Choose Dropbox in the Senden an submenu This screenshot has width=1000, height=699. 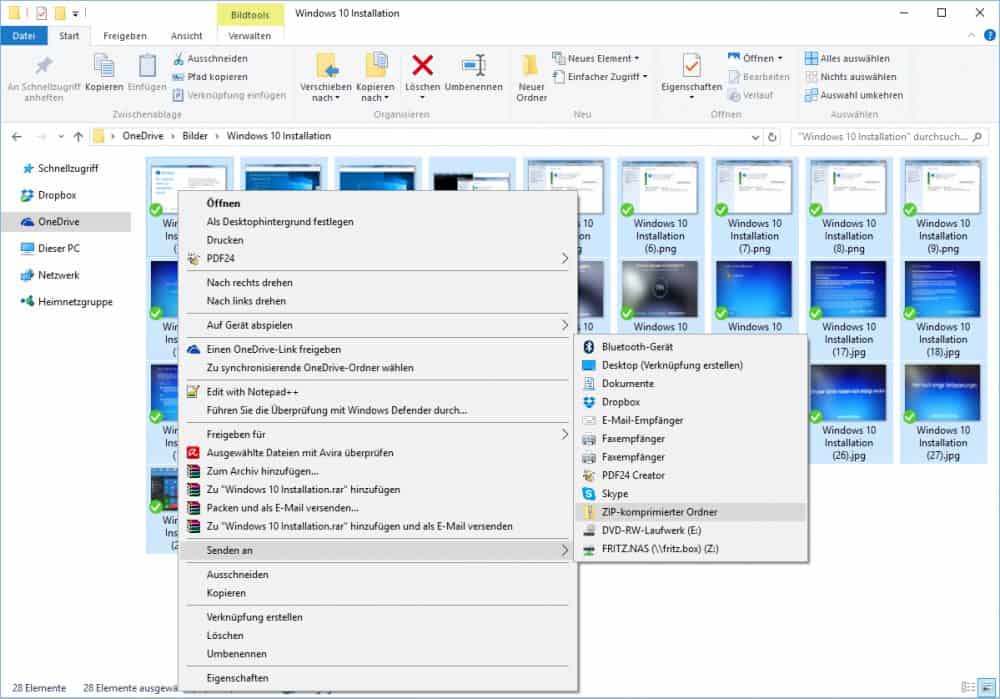click(x=691, y=402)
